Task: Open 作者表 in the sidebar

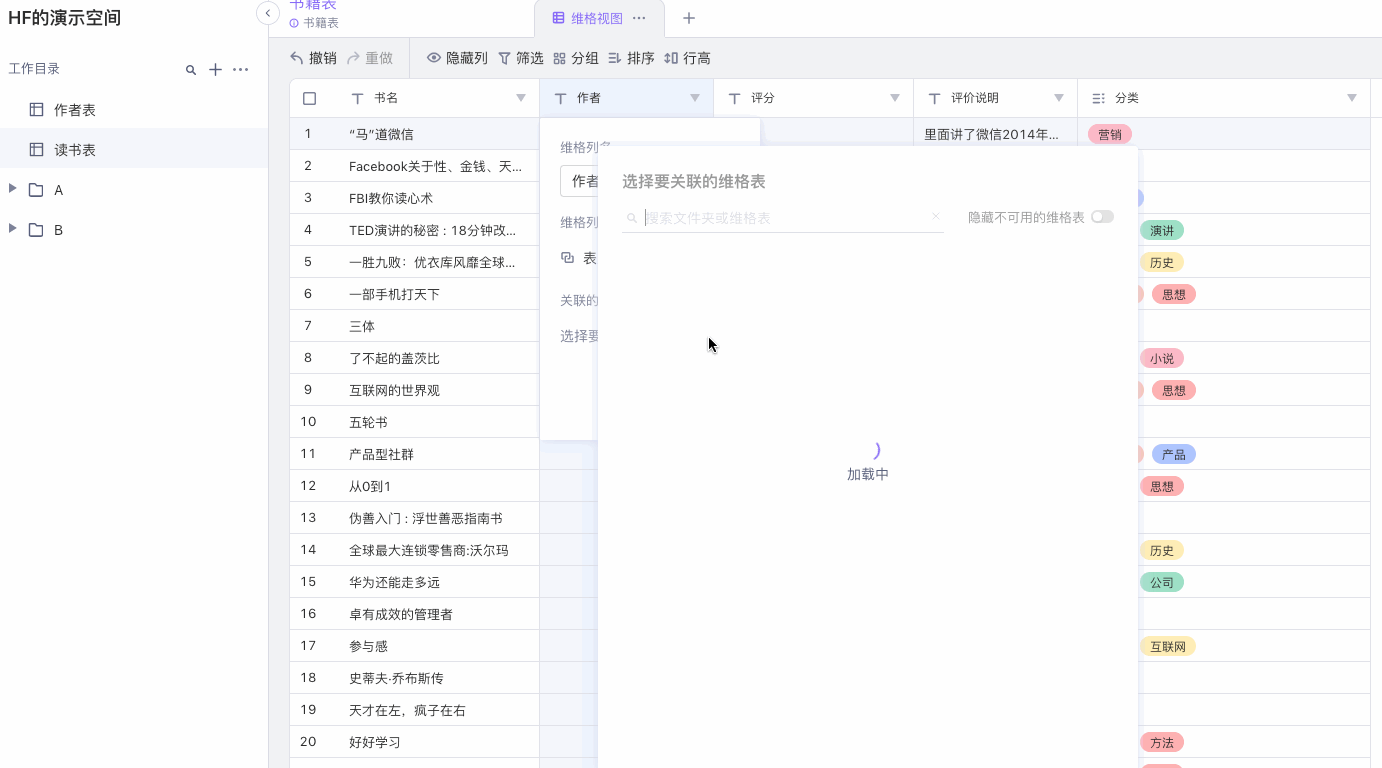Action: click(x=75, y=110)
